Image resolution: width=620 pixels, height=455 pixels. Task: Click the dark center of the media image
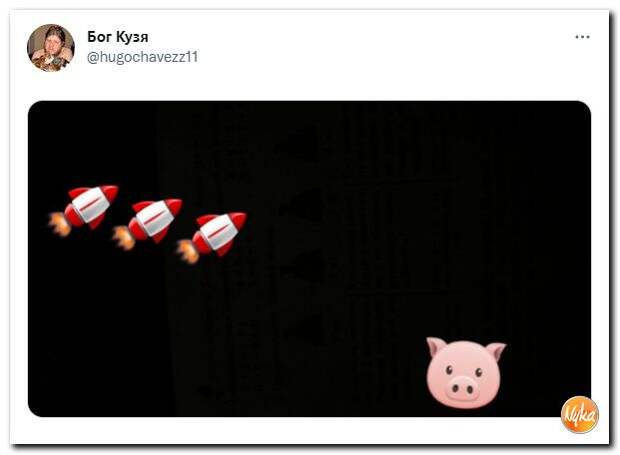click(309, 259)
